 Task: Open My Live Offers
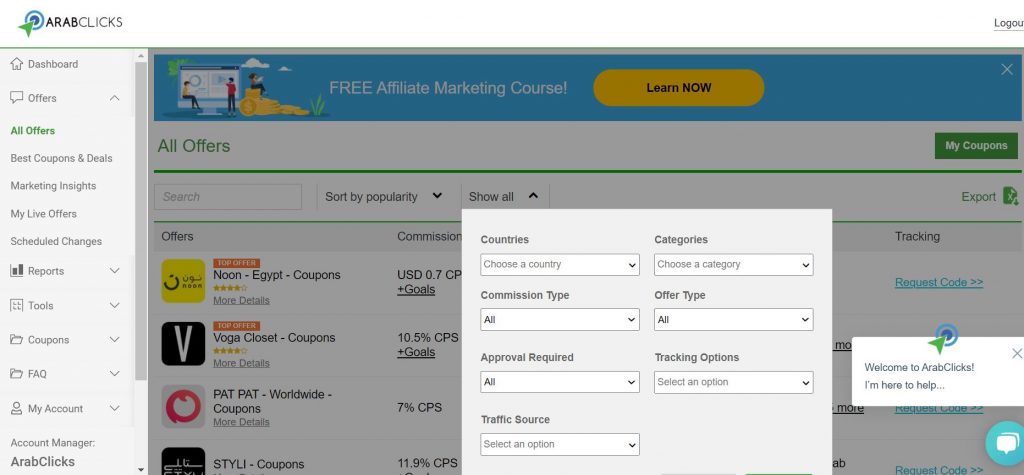[43, 214]
